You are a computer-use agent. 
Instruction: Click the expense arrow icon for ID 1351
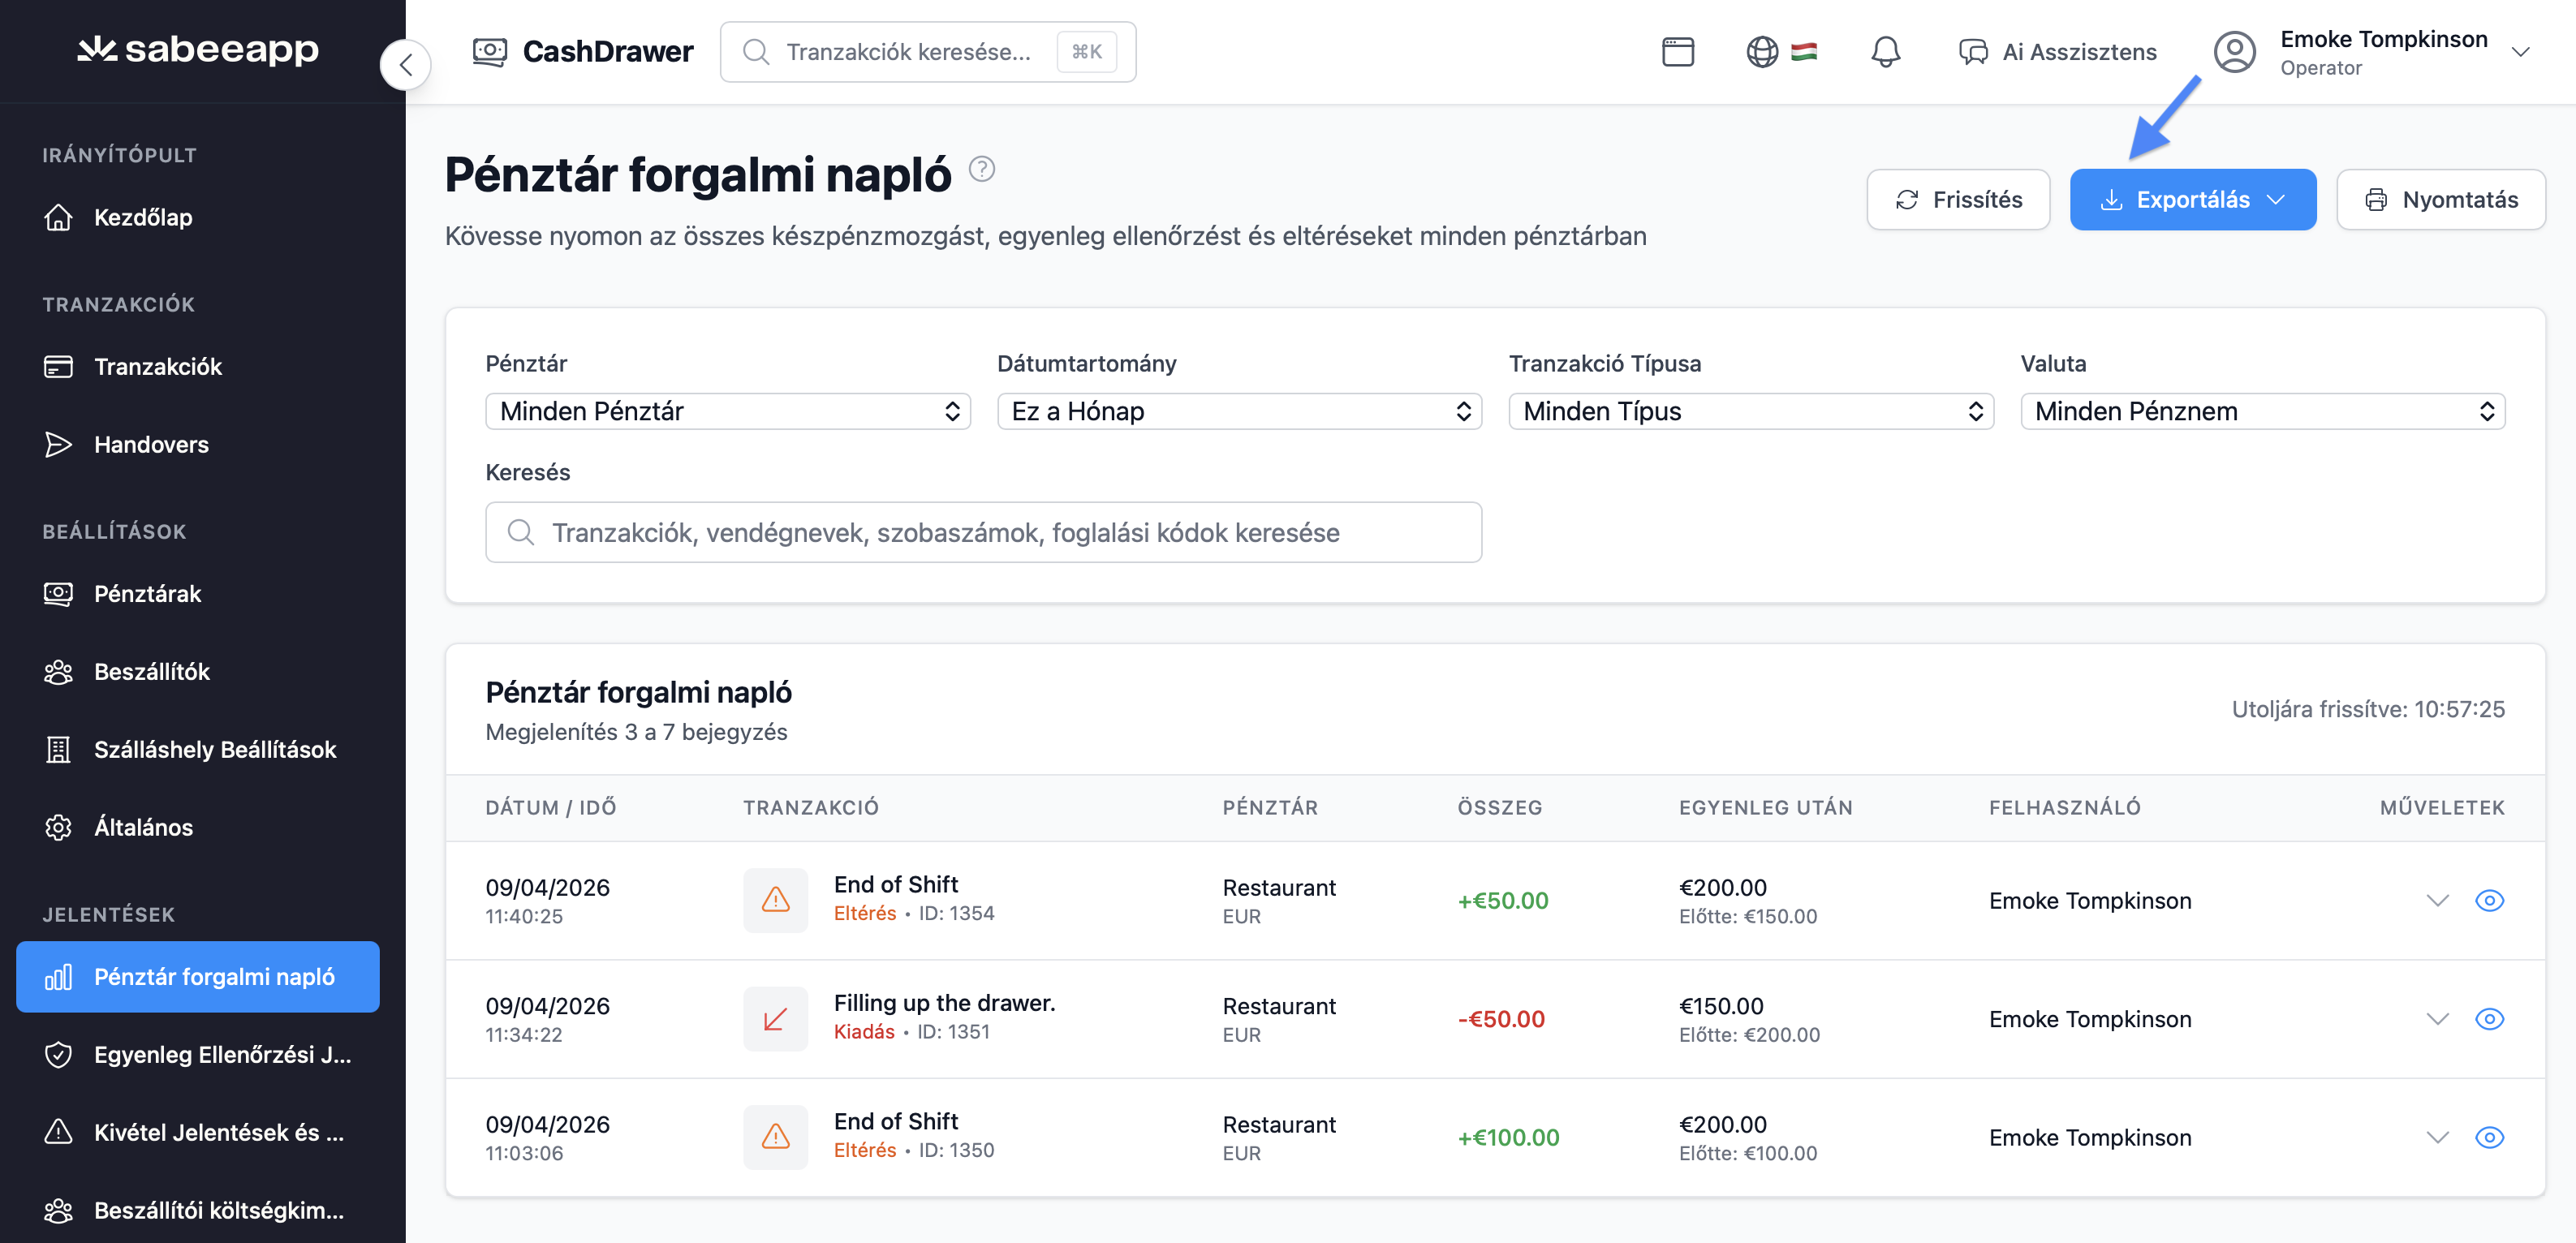tap(775, 1019)
